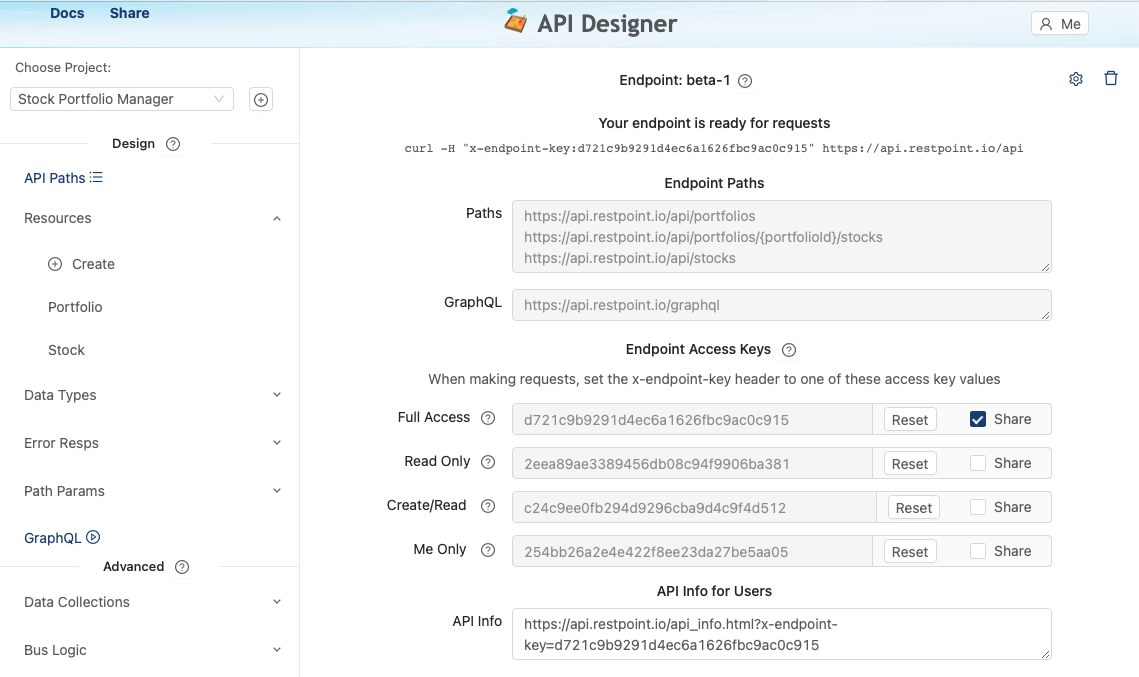1139x677 pixels.
Task: Click the plus icon beside Create
Action: [55, 264]
